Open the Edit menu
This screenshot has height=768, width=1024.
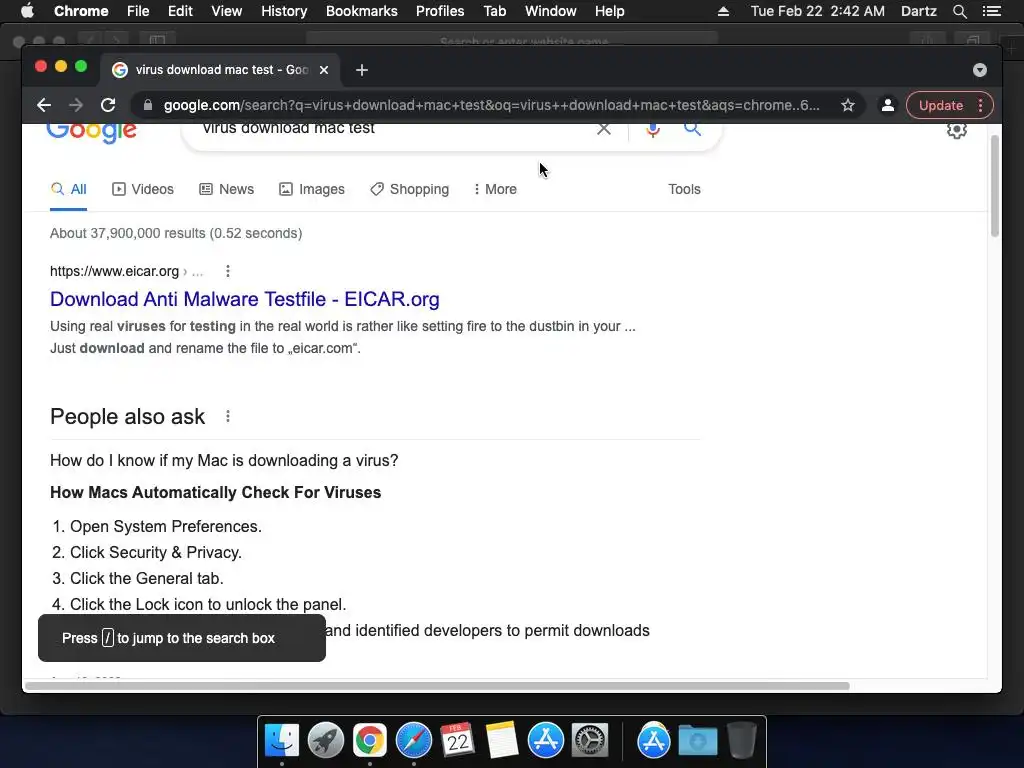pos(180,11)
